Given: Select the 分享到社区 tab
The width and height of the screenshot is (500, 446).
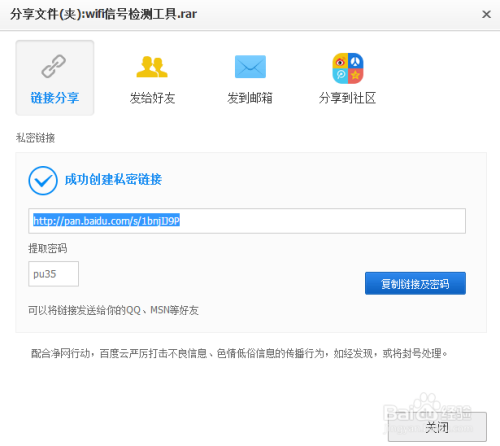Looking at the screenshot, I should pyautogui.click(x=347, y=78).
